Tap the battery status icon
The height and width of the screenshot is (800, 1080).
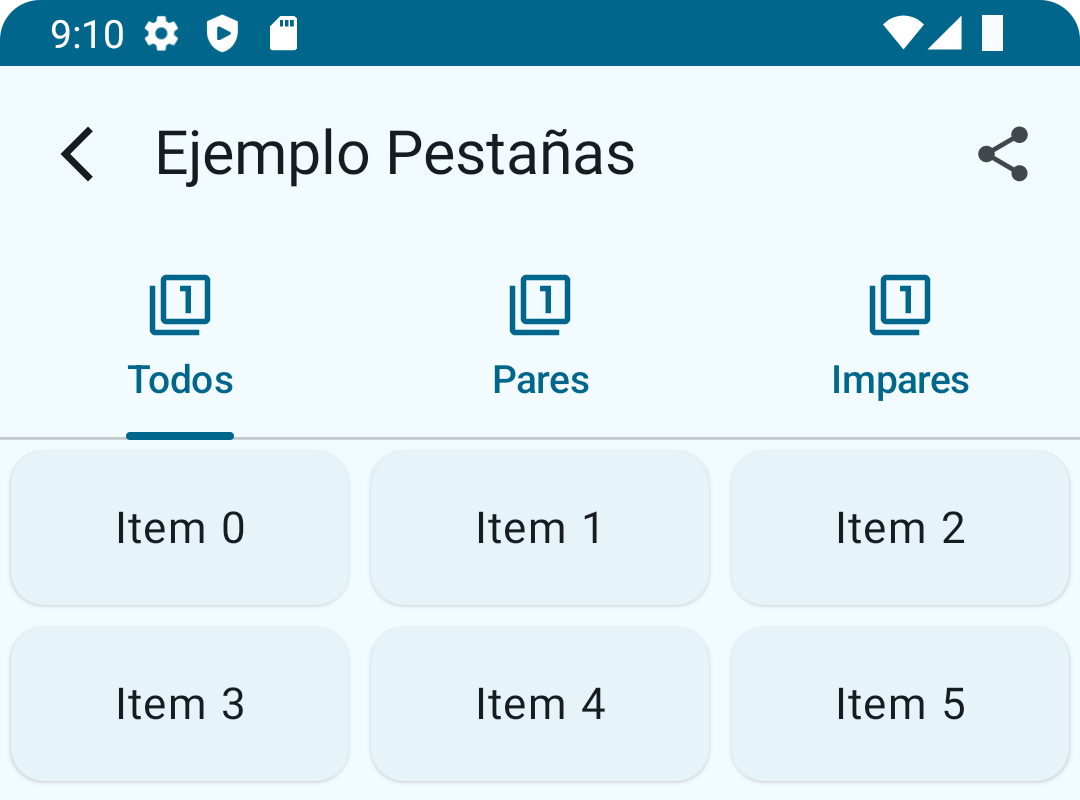992,33
